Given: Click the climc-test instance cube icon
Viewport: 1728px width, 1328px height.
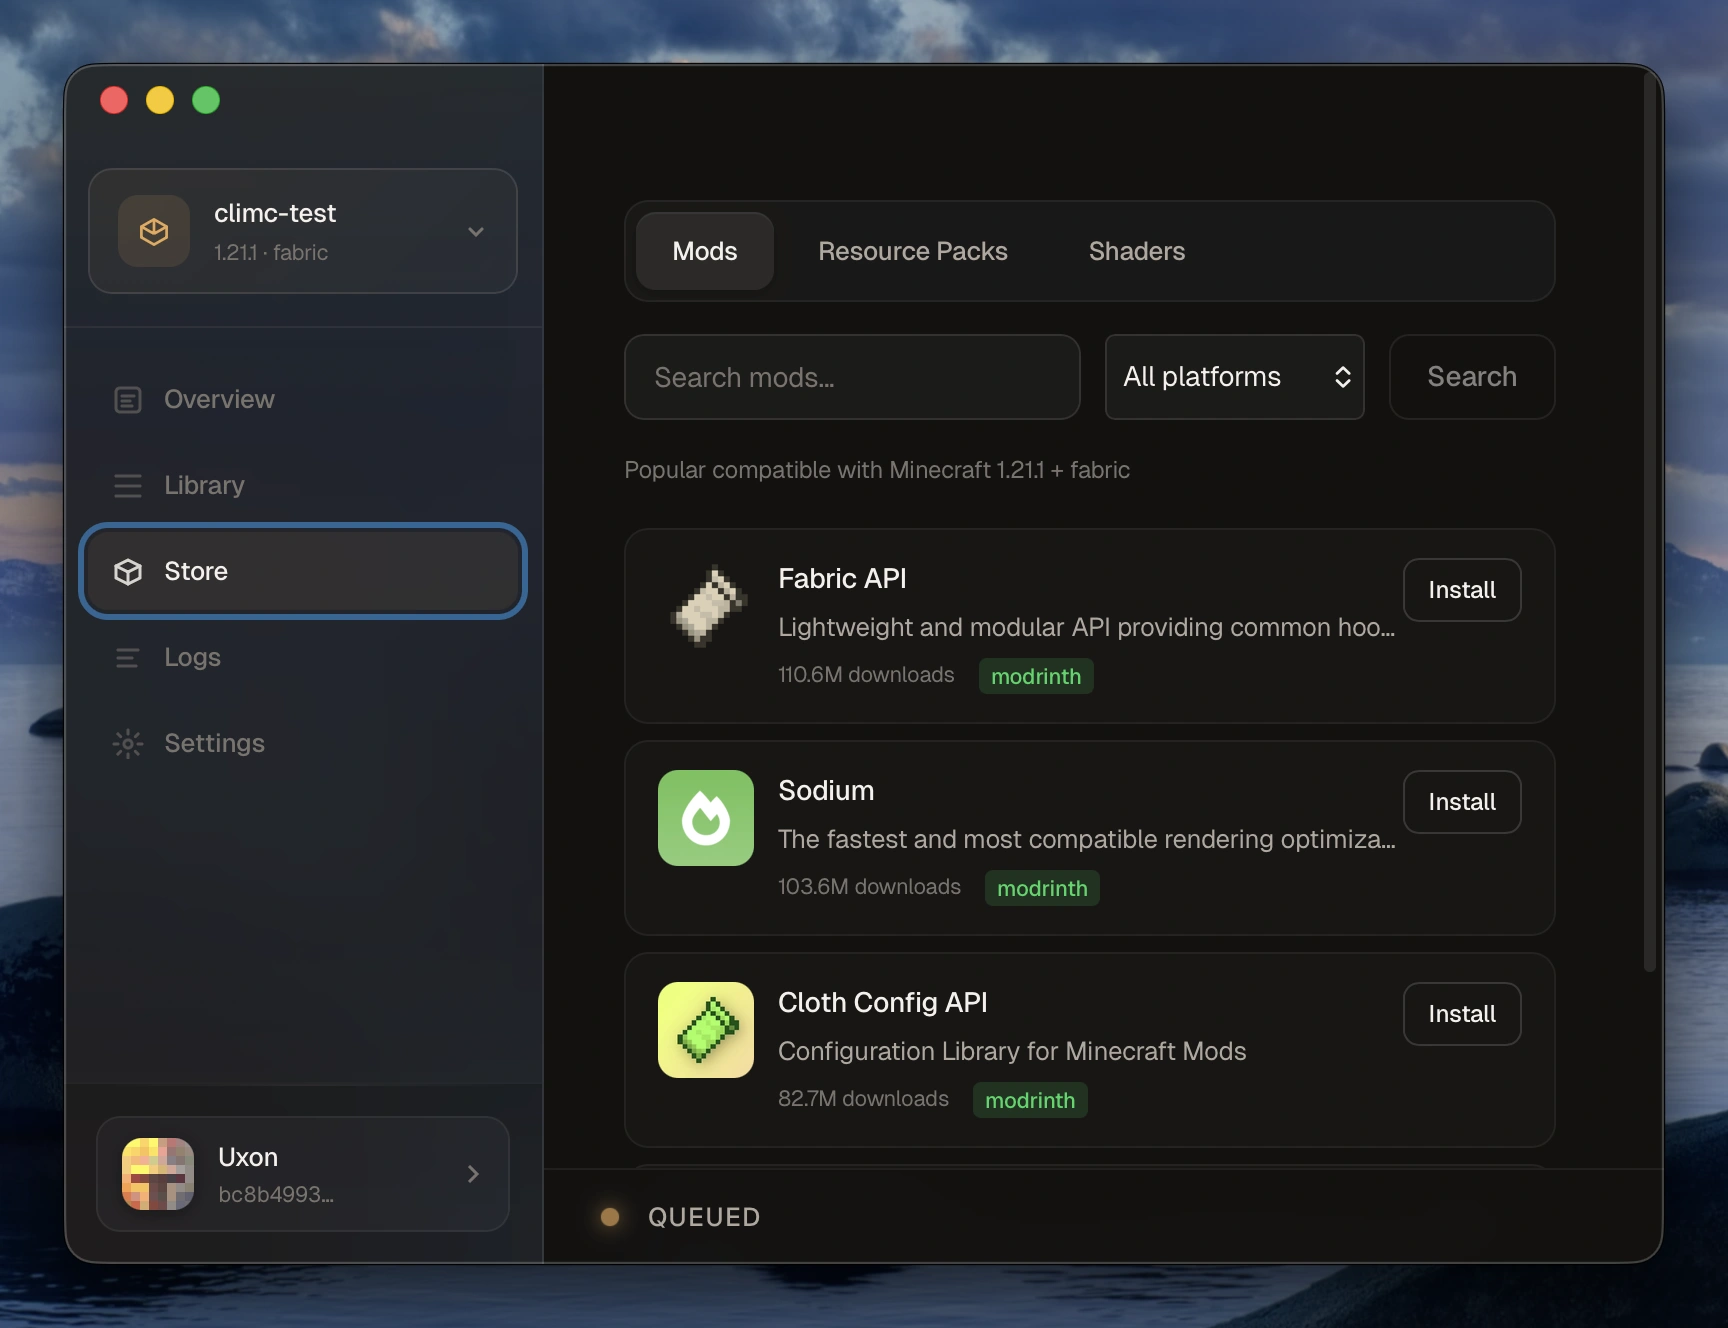Looking at the screenshot, I should pos(153,231).
